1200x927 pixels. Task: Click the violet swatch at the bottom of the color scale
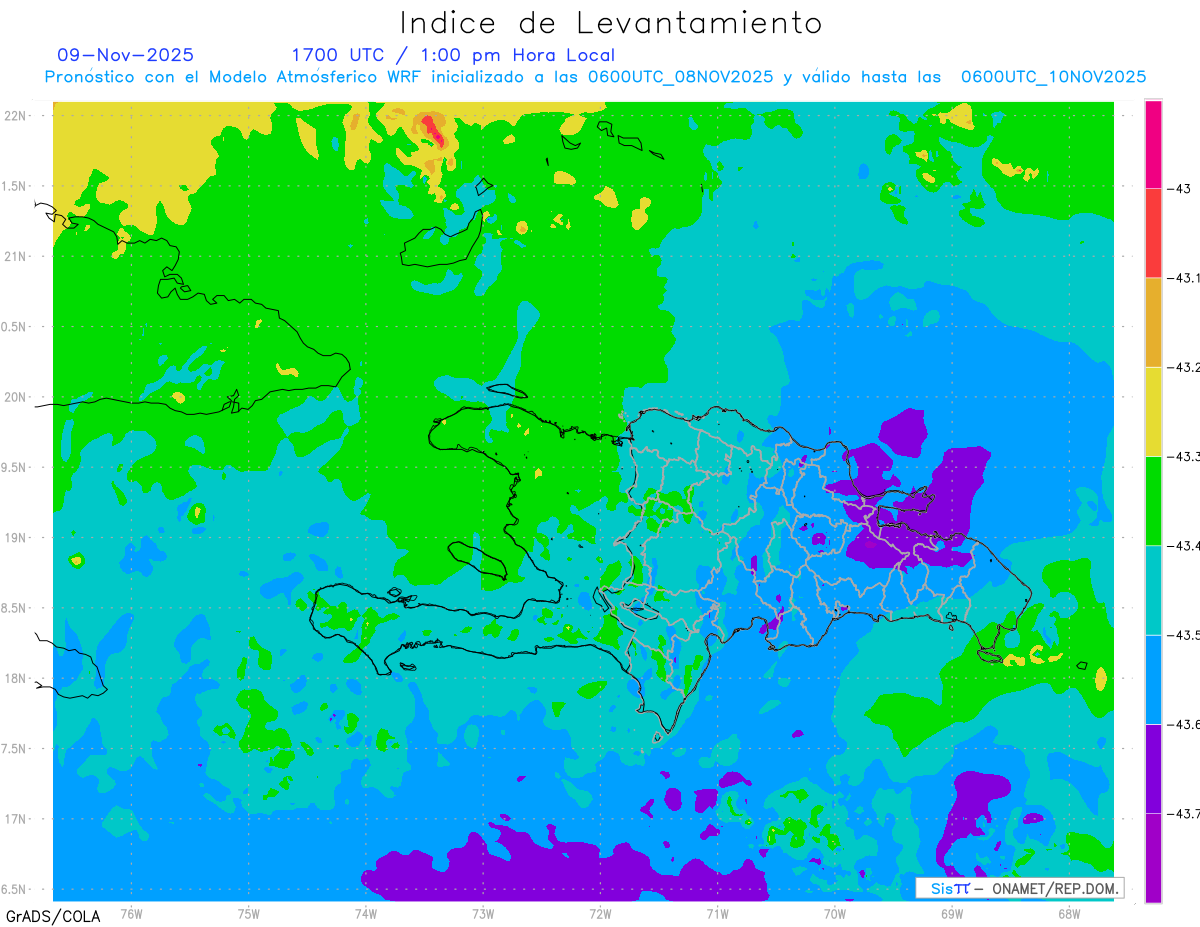pyautogui.click(x=1153, y=857)
